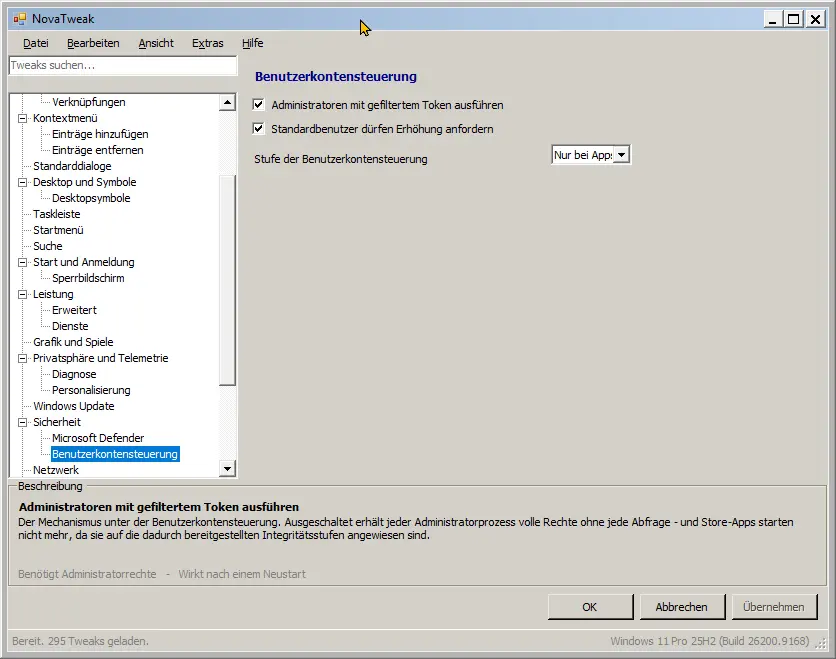Select Start und Anmeldung tree label
This screenshot has width=836, height=659.
pyautogui.click(x=84, y=262)
